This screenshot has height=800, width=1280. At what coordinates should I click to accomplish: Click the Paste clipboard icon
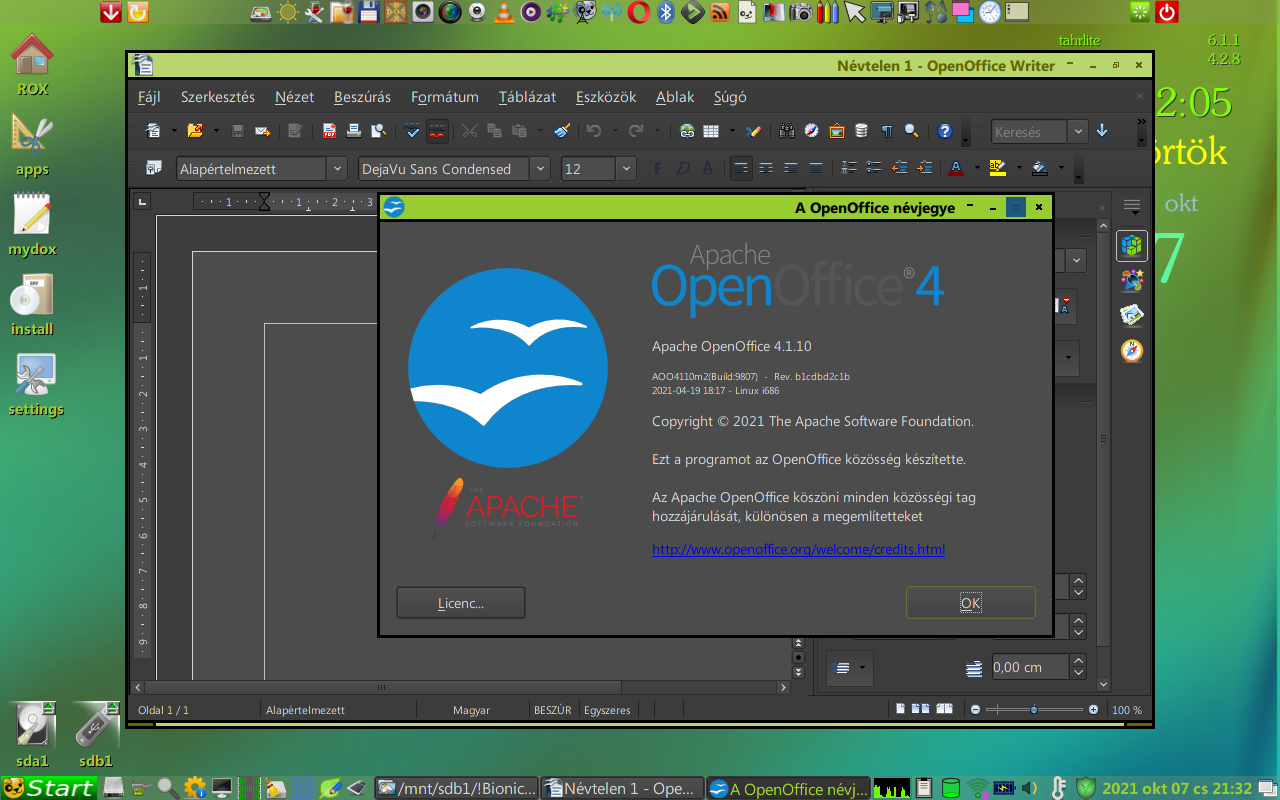(519, 131)
